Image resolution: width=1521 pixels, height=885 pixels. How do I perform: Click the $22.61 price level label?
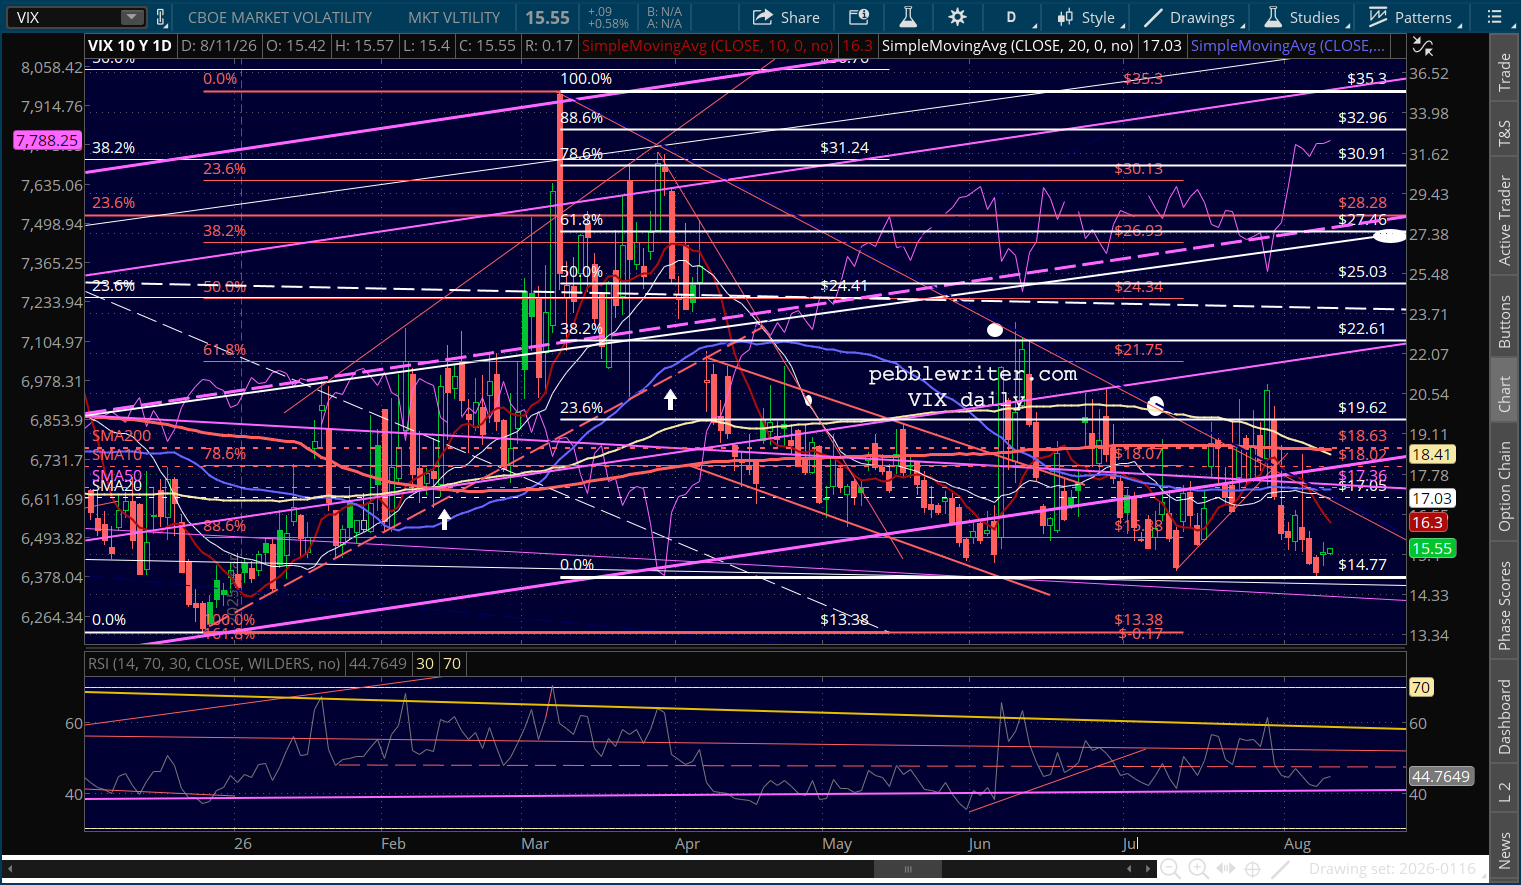pos(1362,329)
